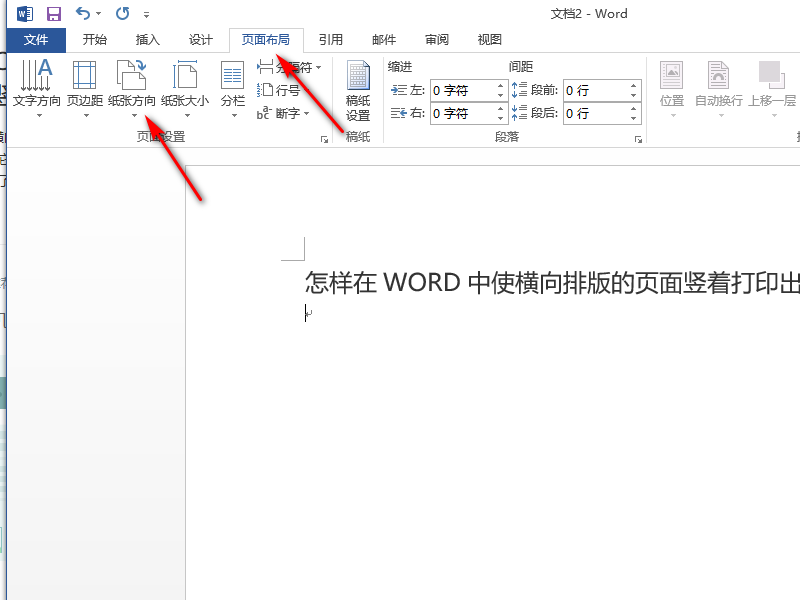Open the 文件 menu
This screenshot has height=600, width=800.
36,39
